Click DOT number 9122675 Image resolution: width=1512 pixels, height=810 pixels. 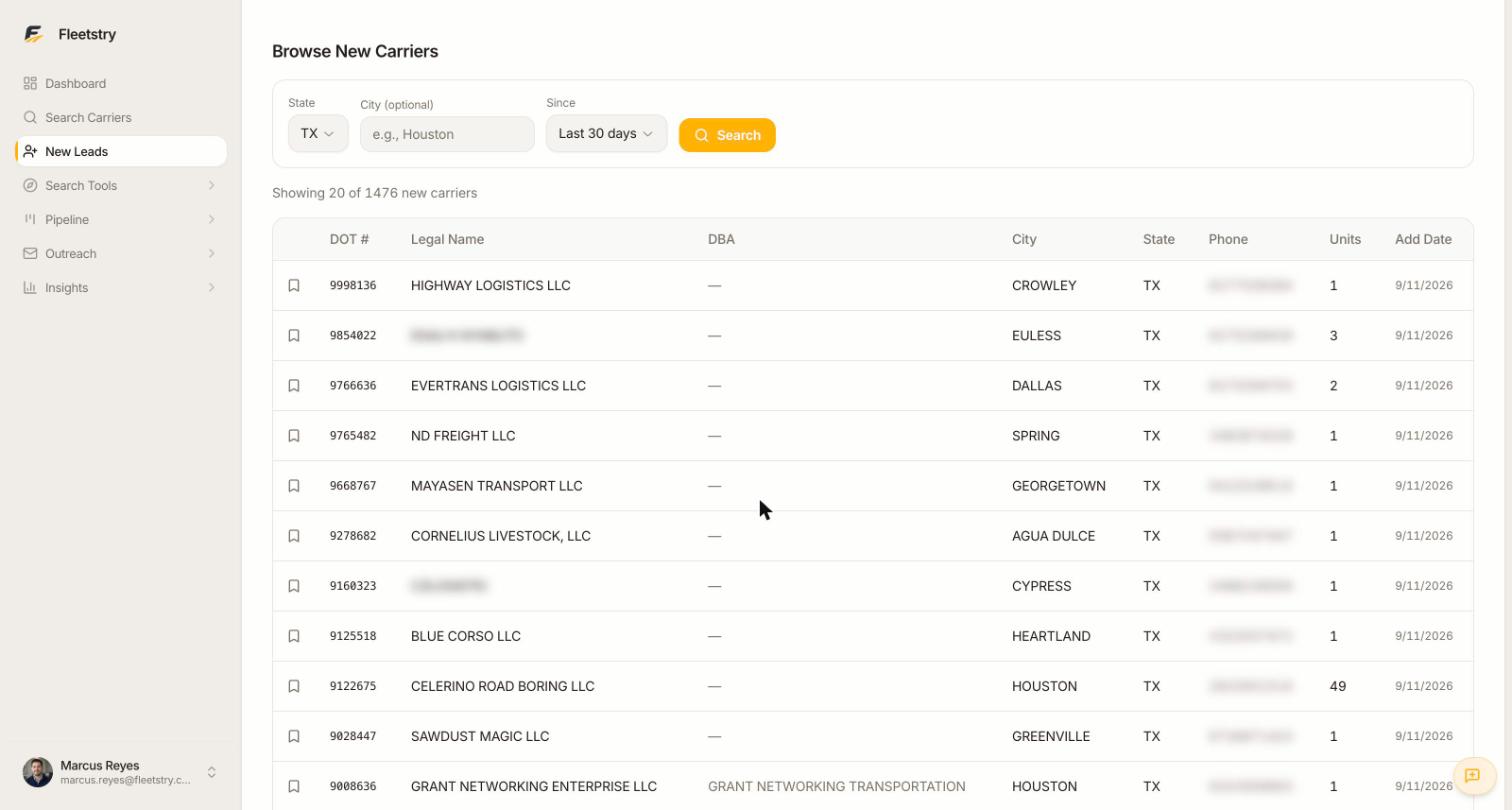[x=353, y=686]
